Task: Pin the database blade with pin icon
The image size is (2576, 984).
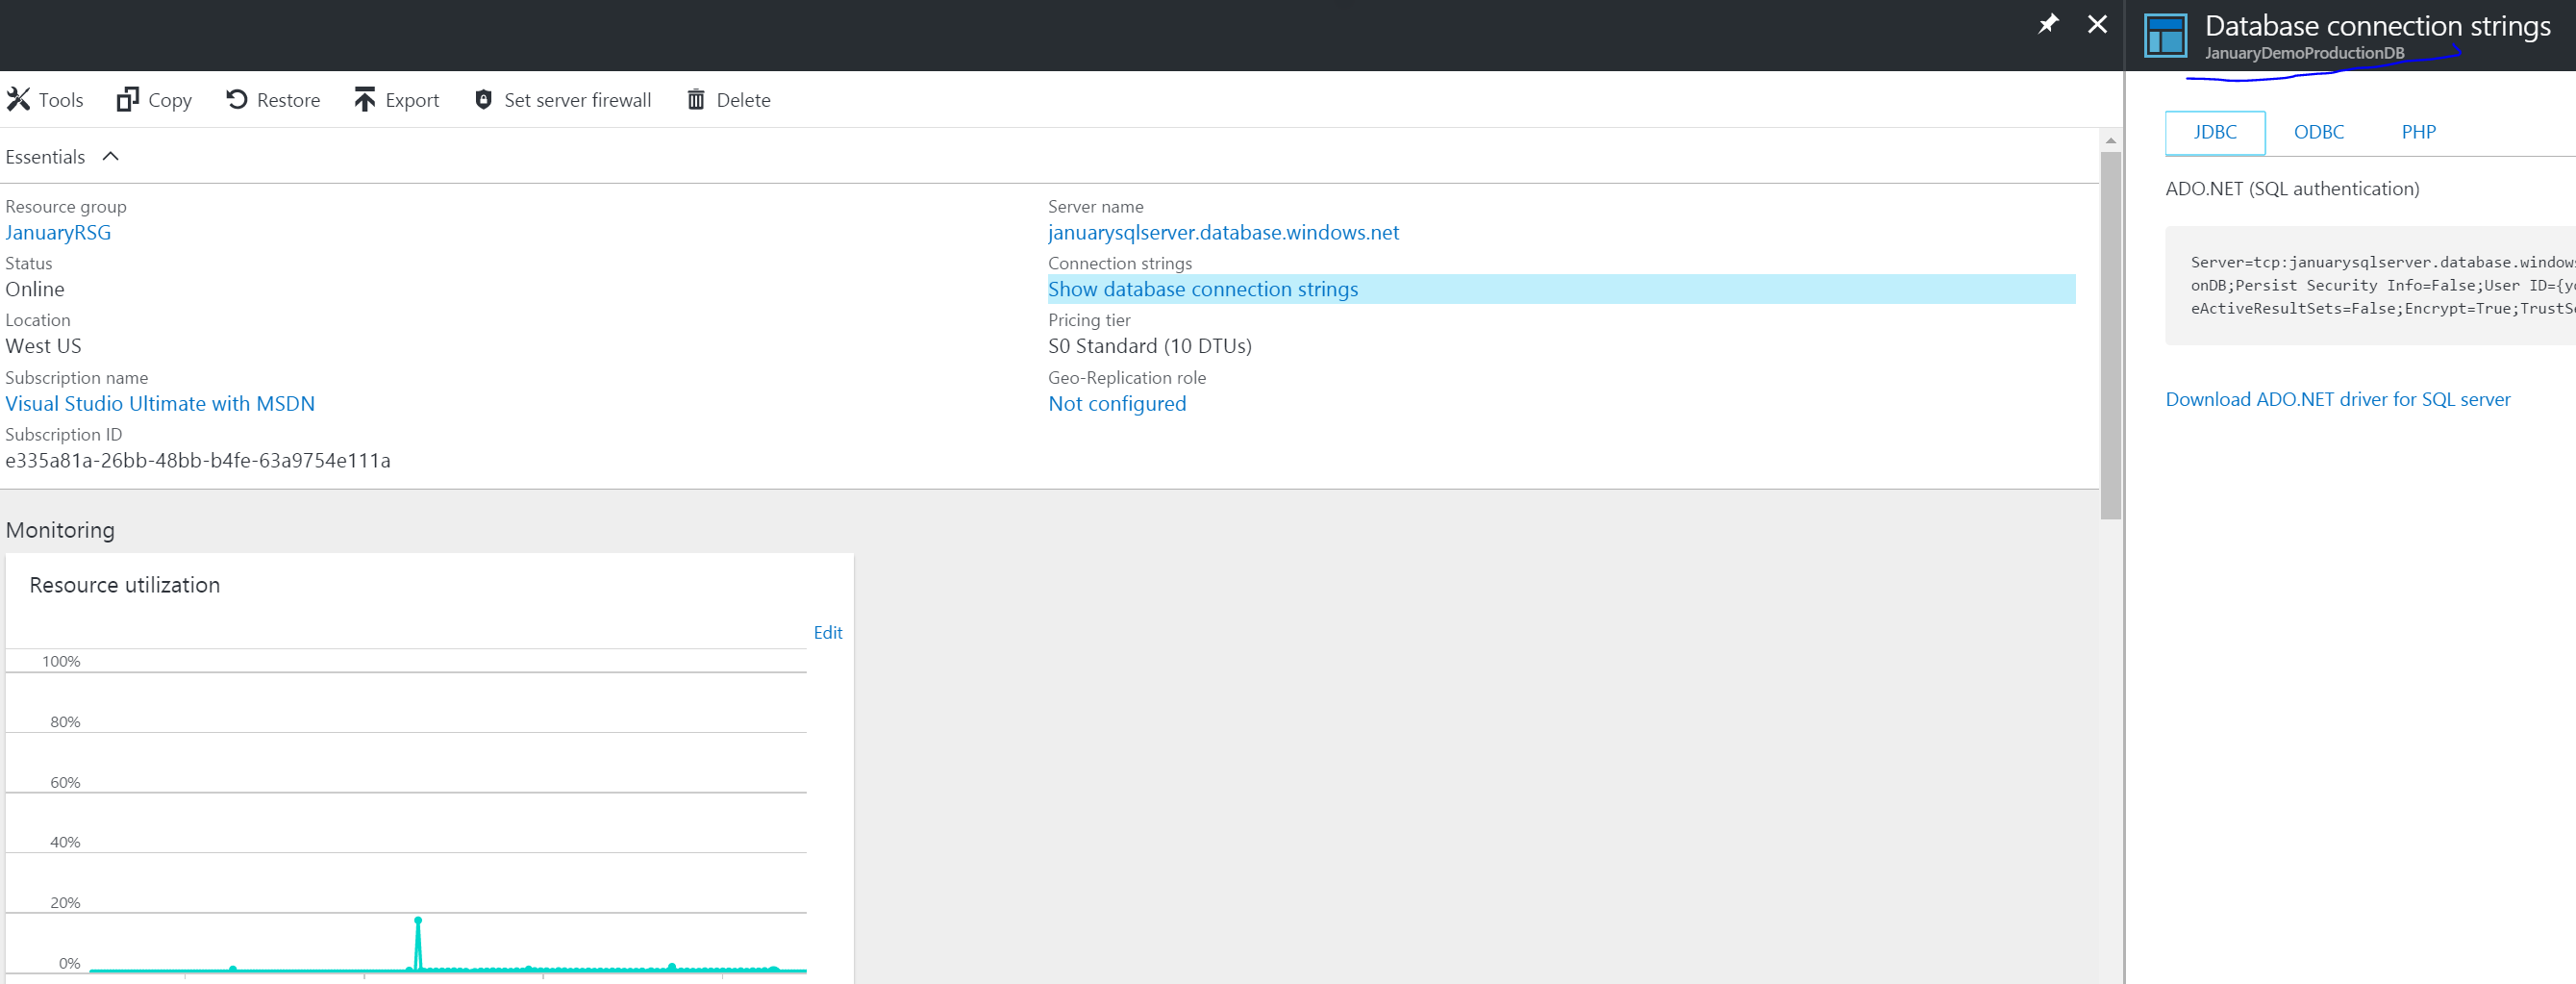Action: pos(2048,24)
